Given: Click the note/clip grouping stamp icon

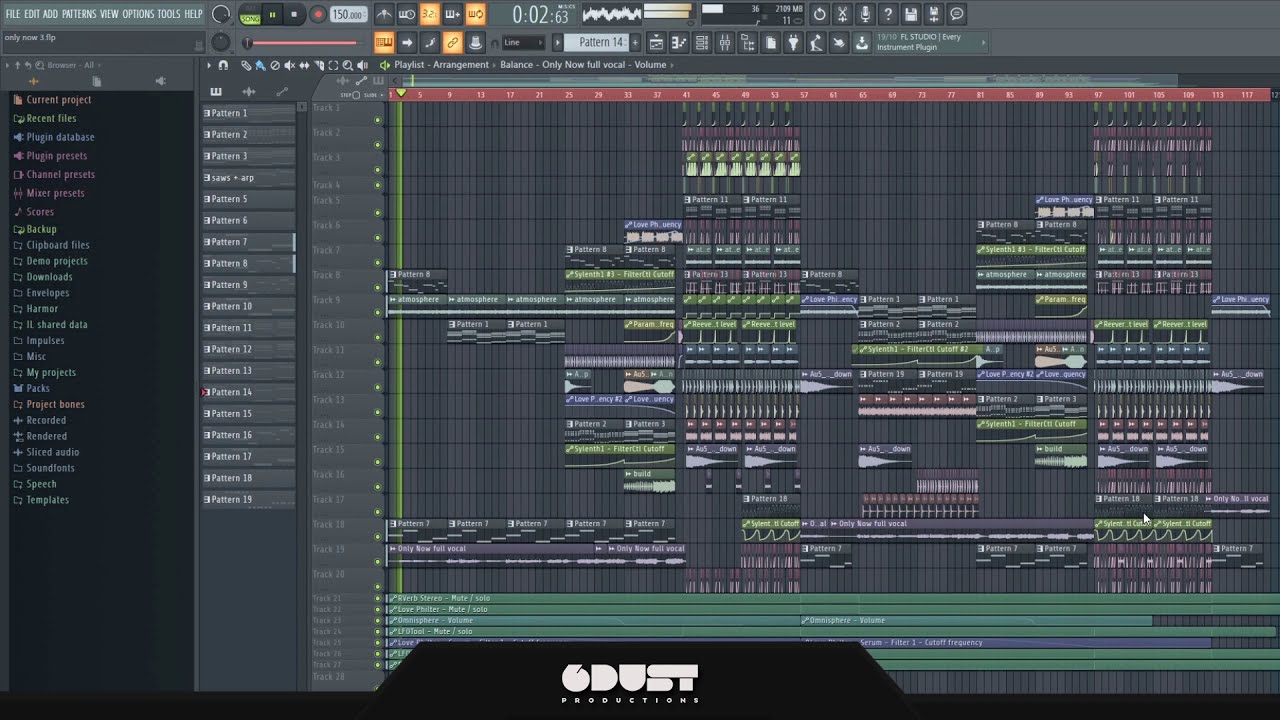Looking at the screenshot, I should (476, 43).
